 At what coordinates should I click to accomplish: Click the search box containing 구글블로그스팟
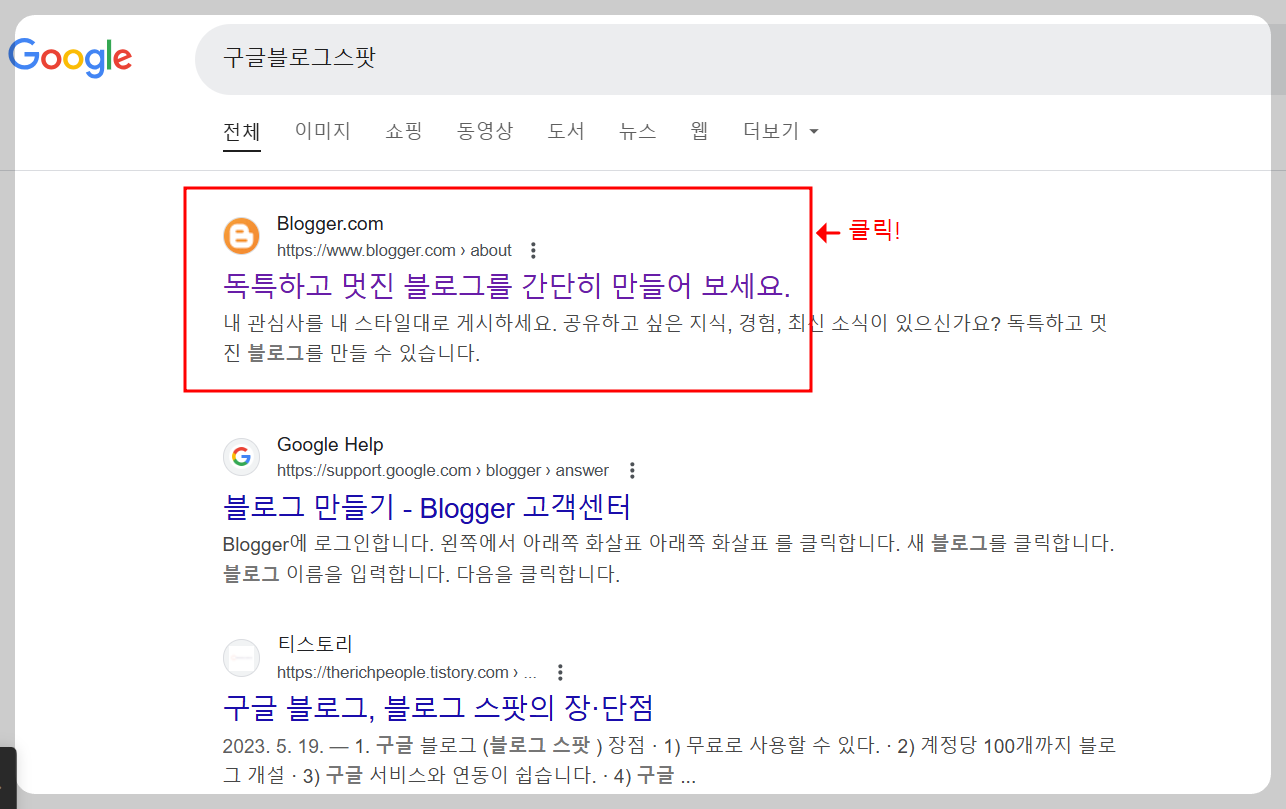click(x=740, y=57)
